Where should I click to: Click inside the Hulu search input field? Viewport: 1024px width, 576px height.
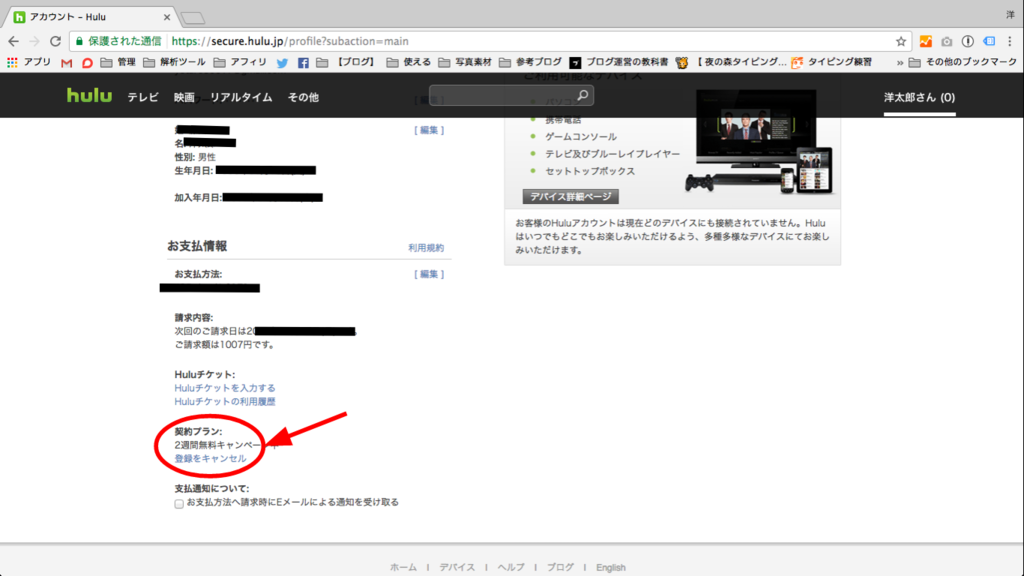(505, 94)
